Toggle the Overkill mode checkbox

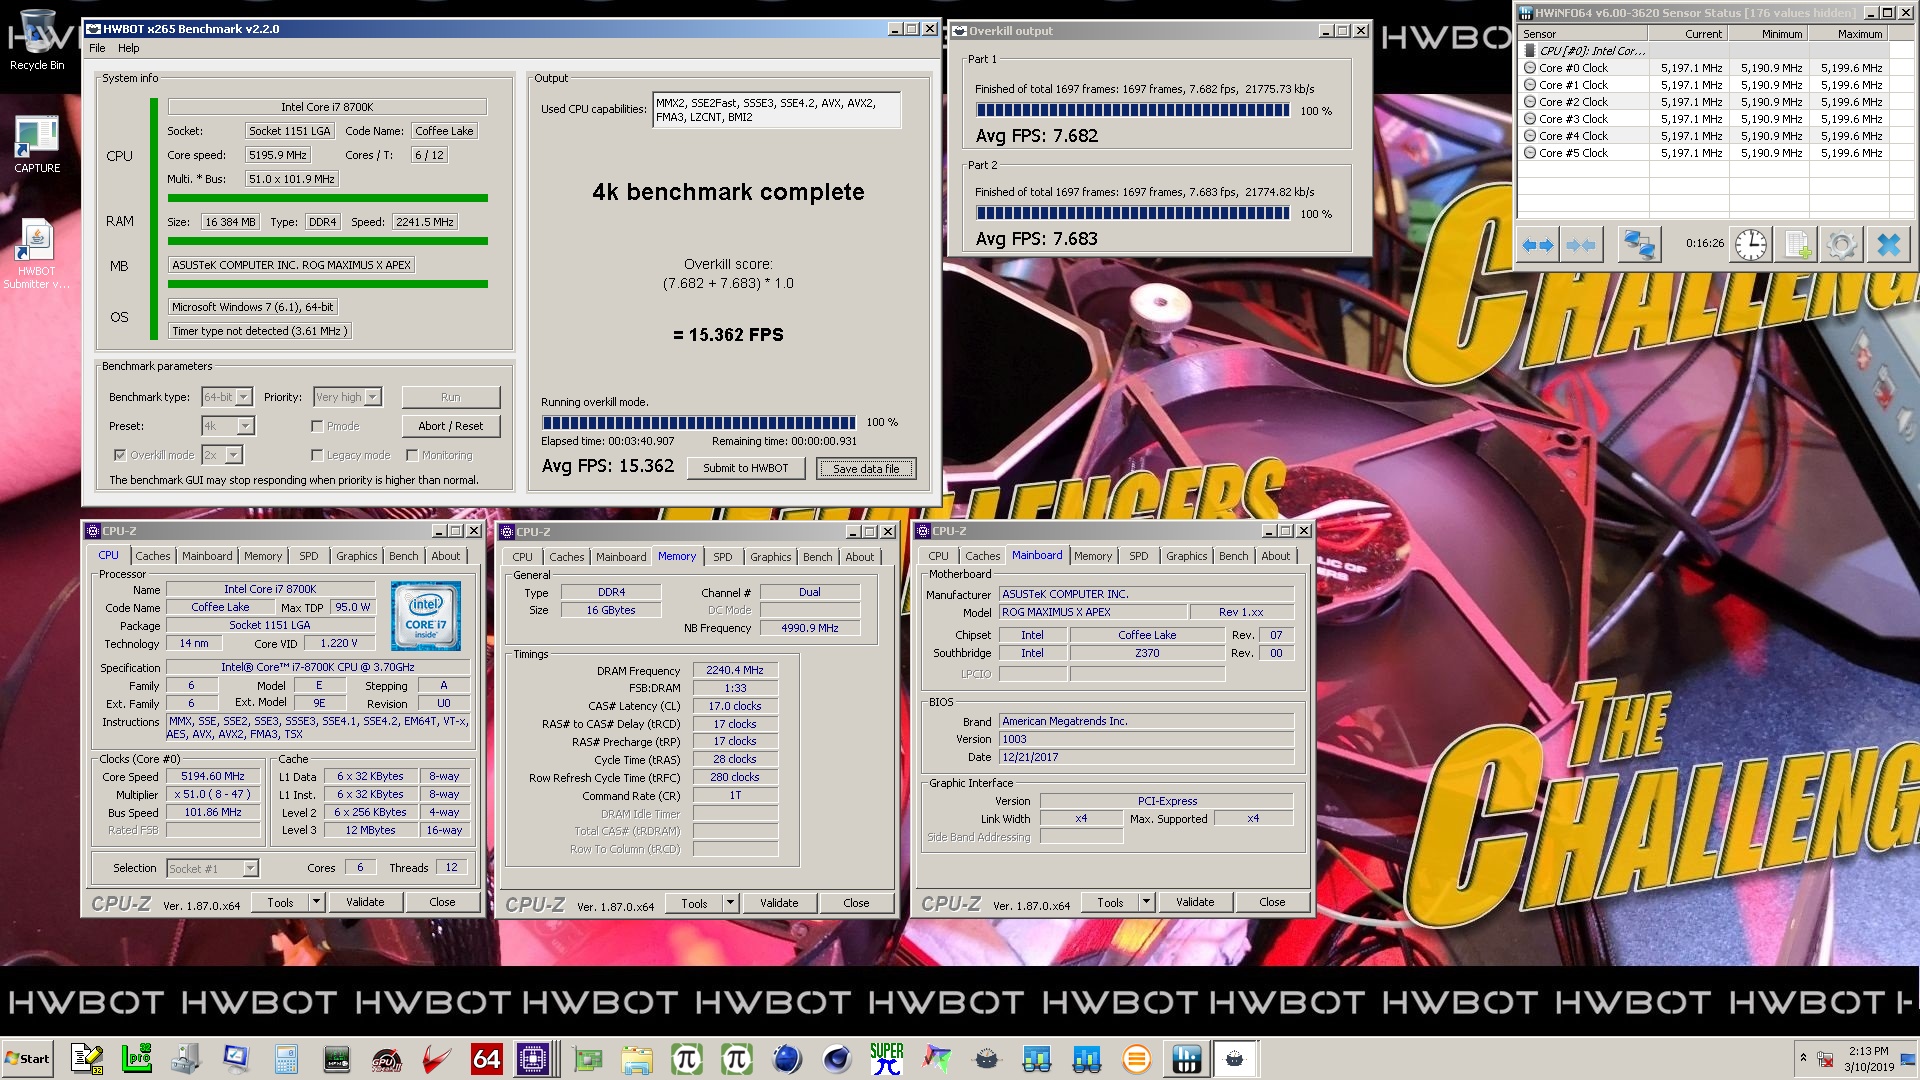pos(120,455)
